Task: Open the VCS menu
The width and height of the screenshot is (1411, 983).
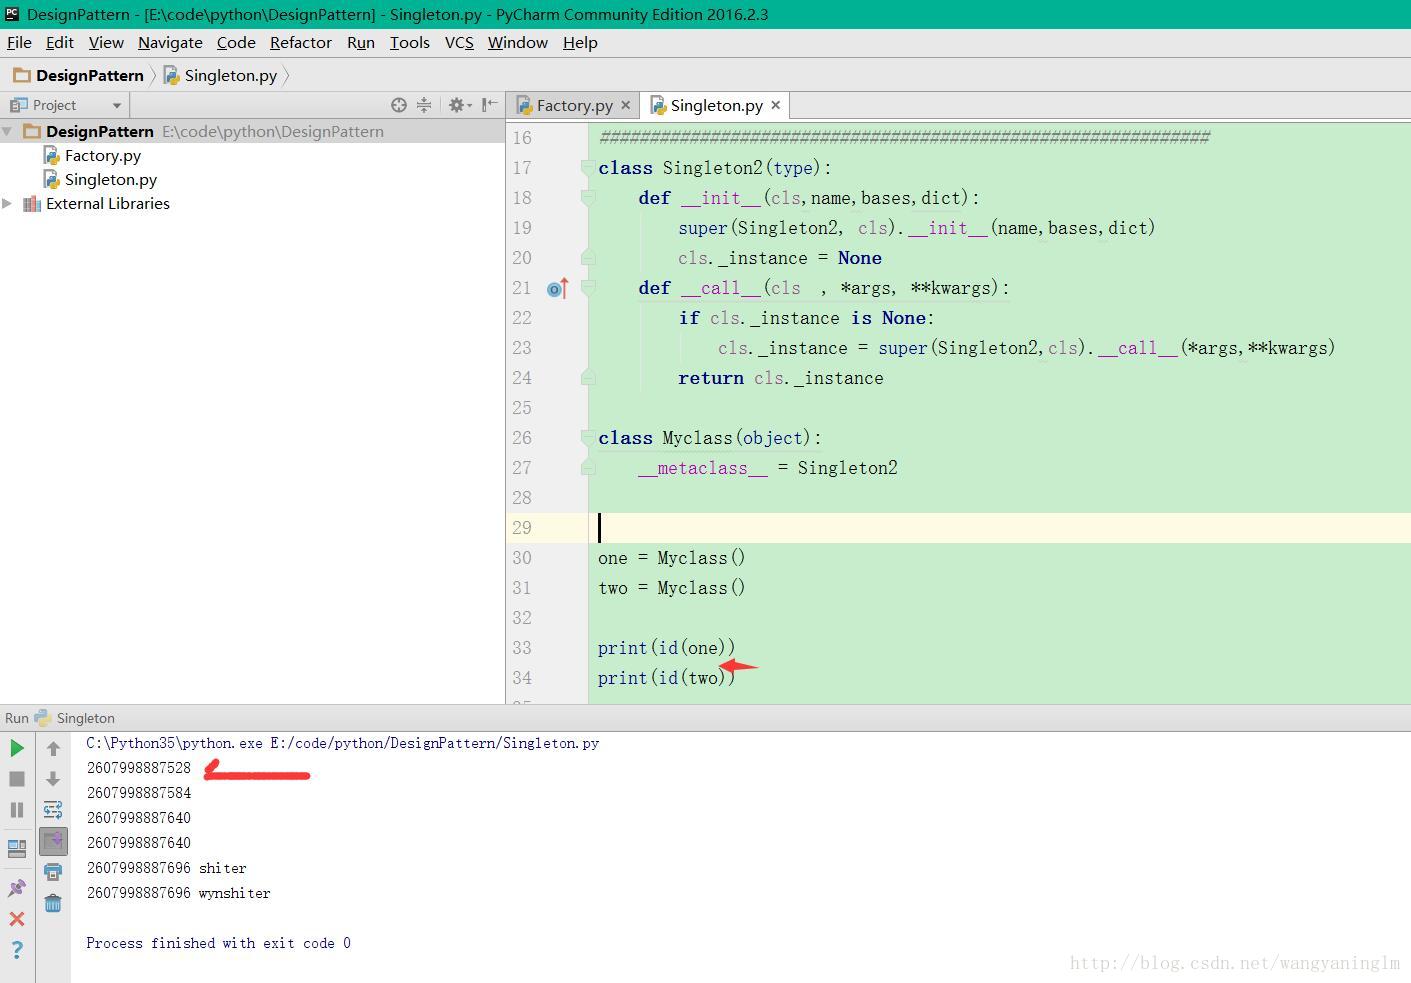Action: (x=459, y=42)
